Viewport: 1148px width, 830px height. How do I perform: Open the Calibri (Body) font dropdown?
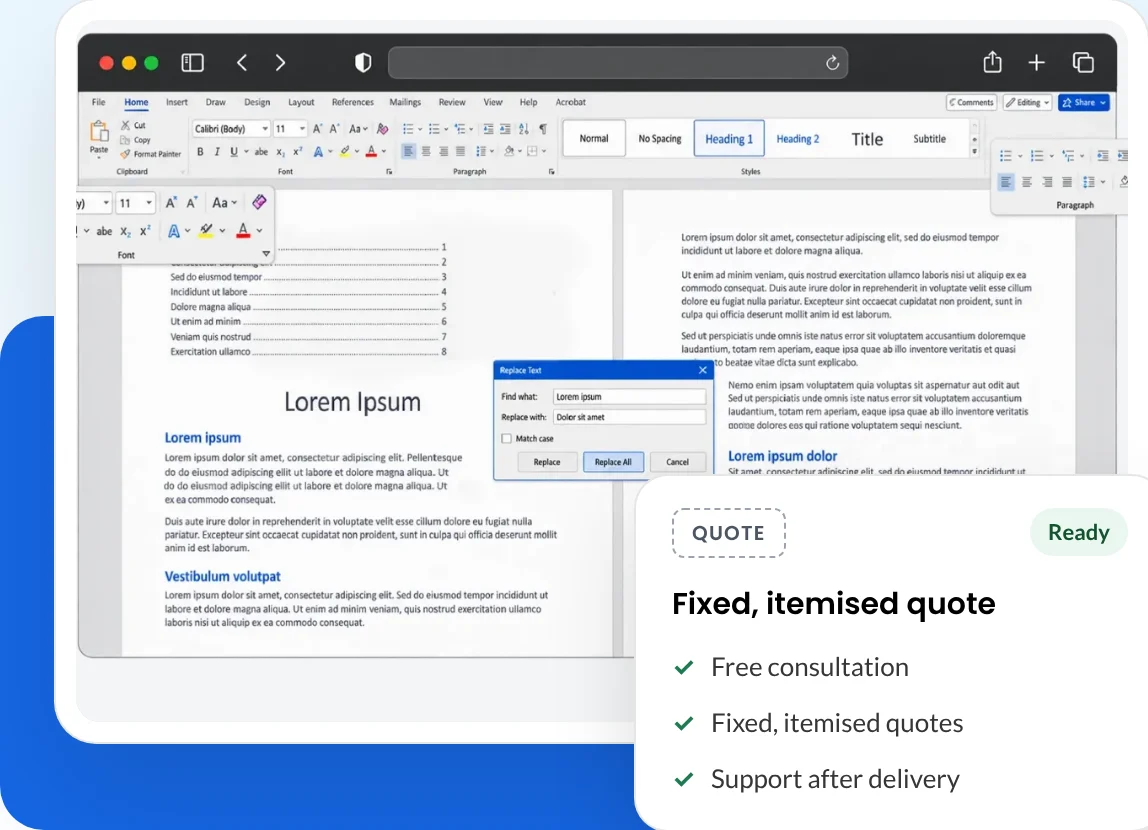pos(264,129)
